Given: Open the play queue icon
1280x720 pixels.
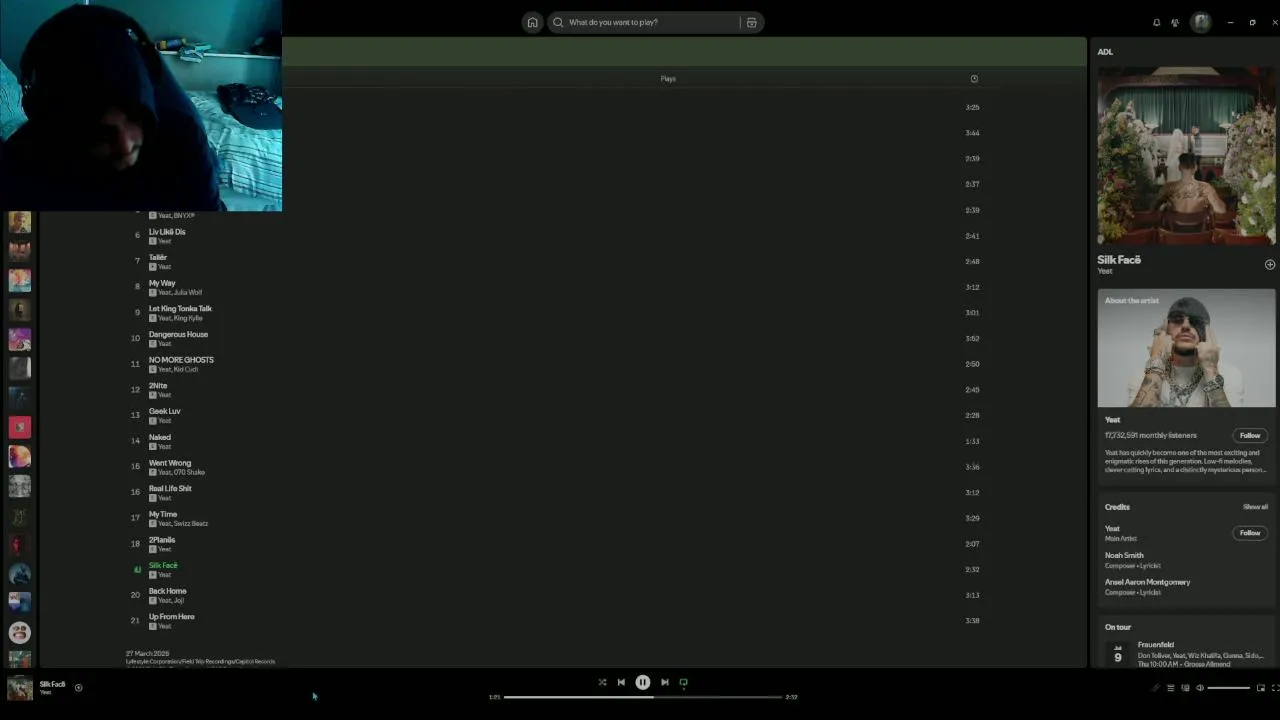Looking at the screenshot, I should coord(1171,688).
